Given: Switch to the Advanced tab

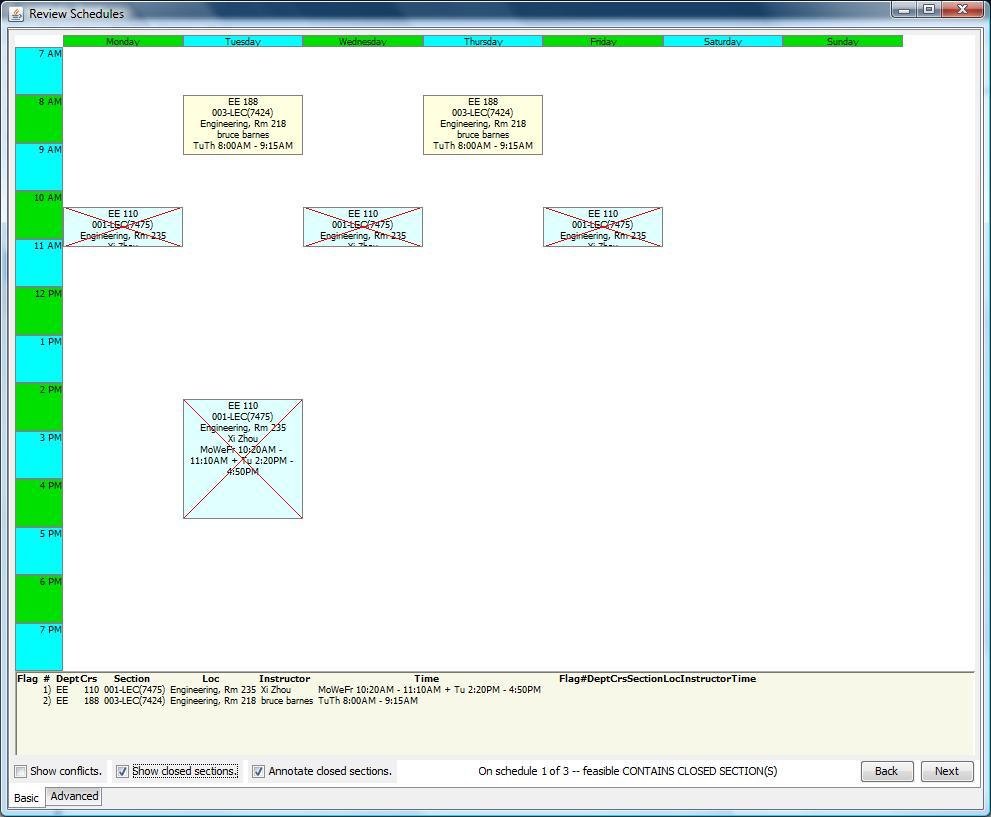Looking at the screenshot, I should click(73, 796).
